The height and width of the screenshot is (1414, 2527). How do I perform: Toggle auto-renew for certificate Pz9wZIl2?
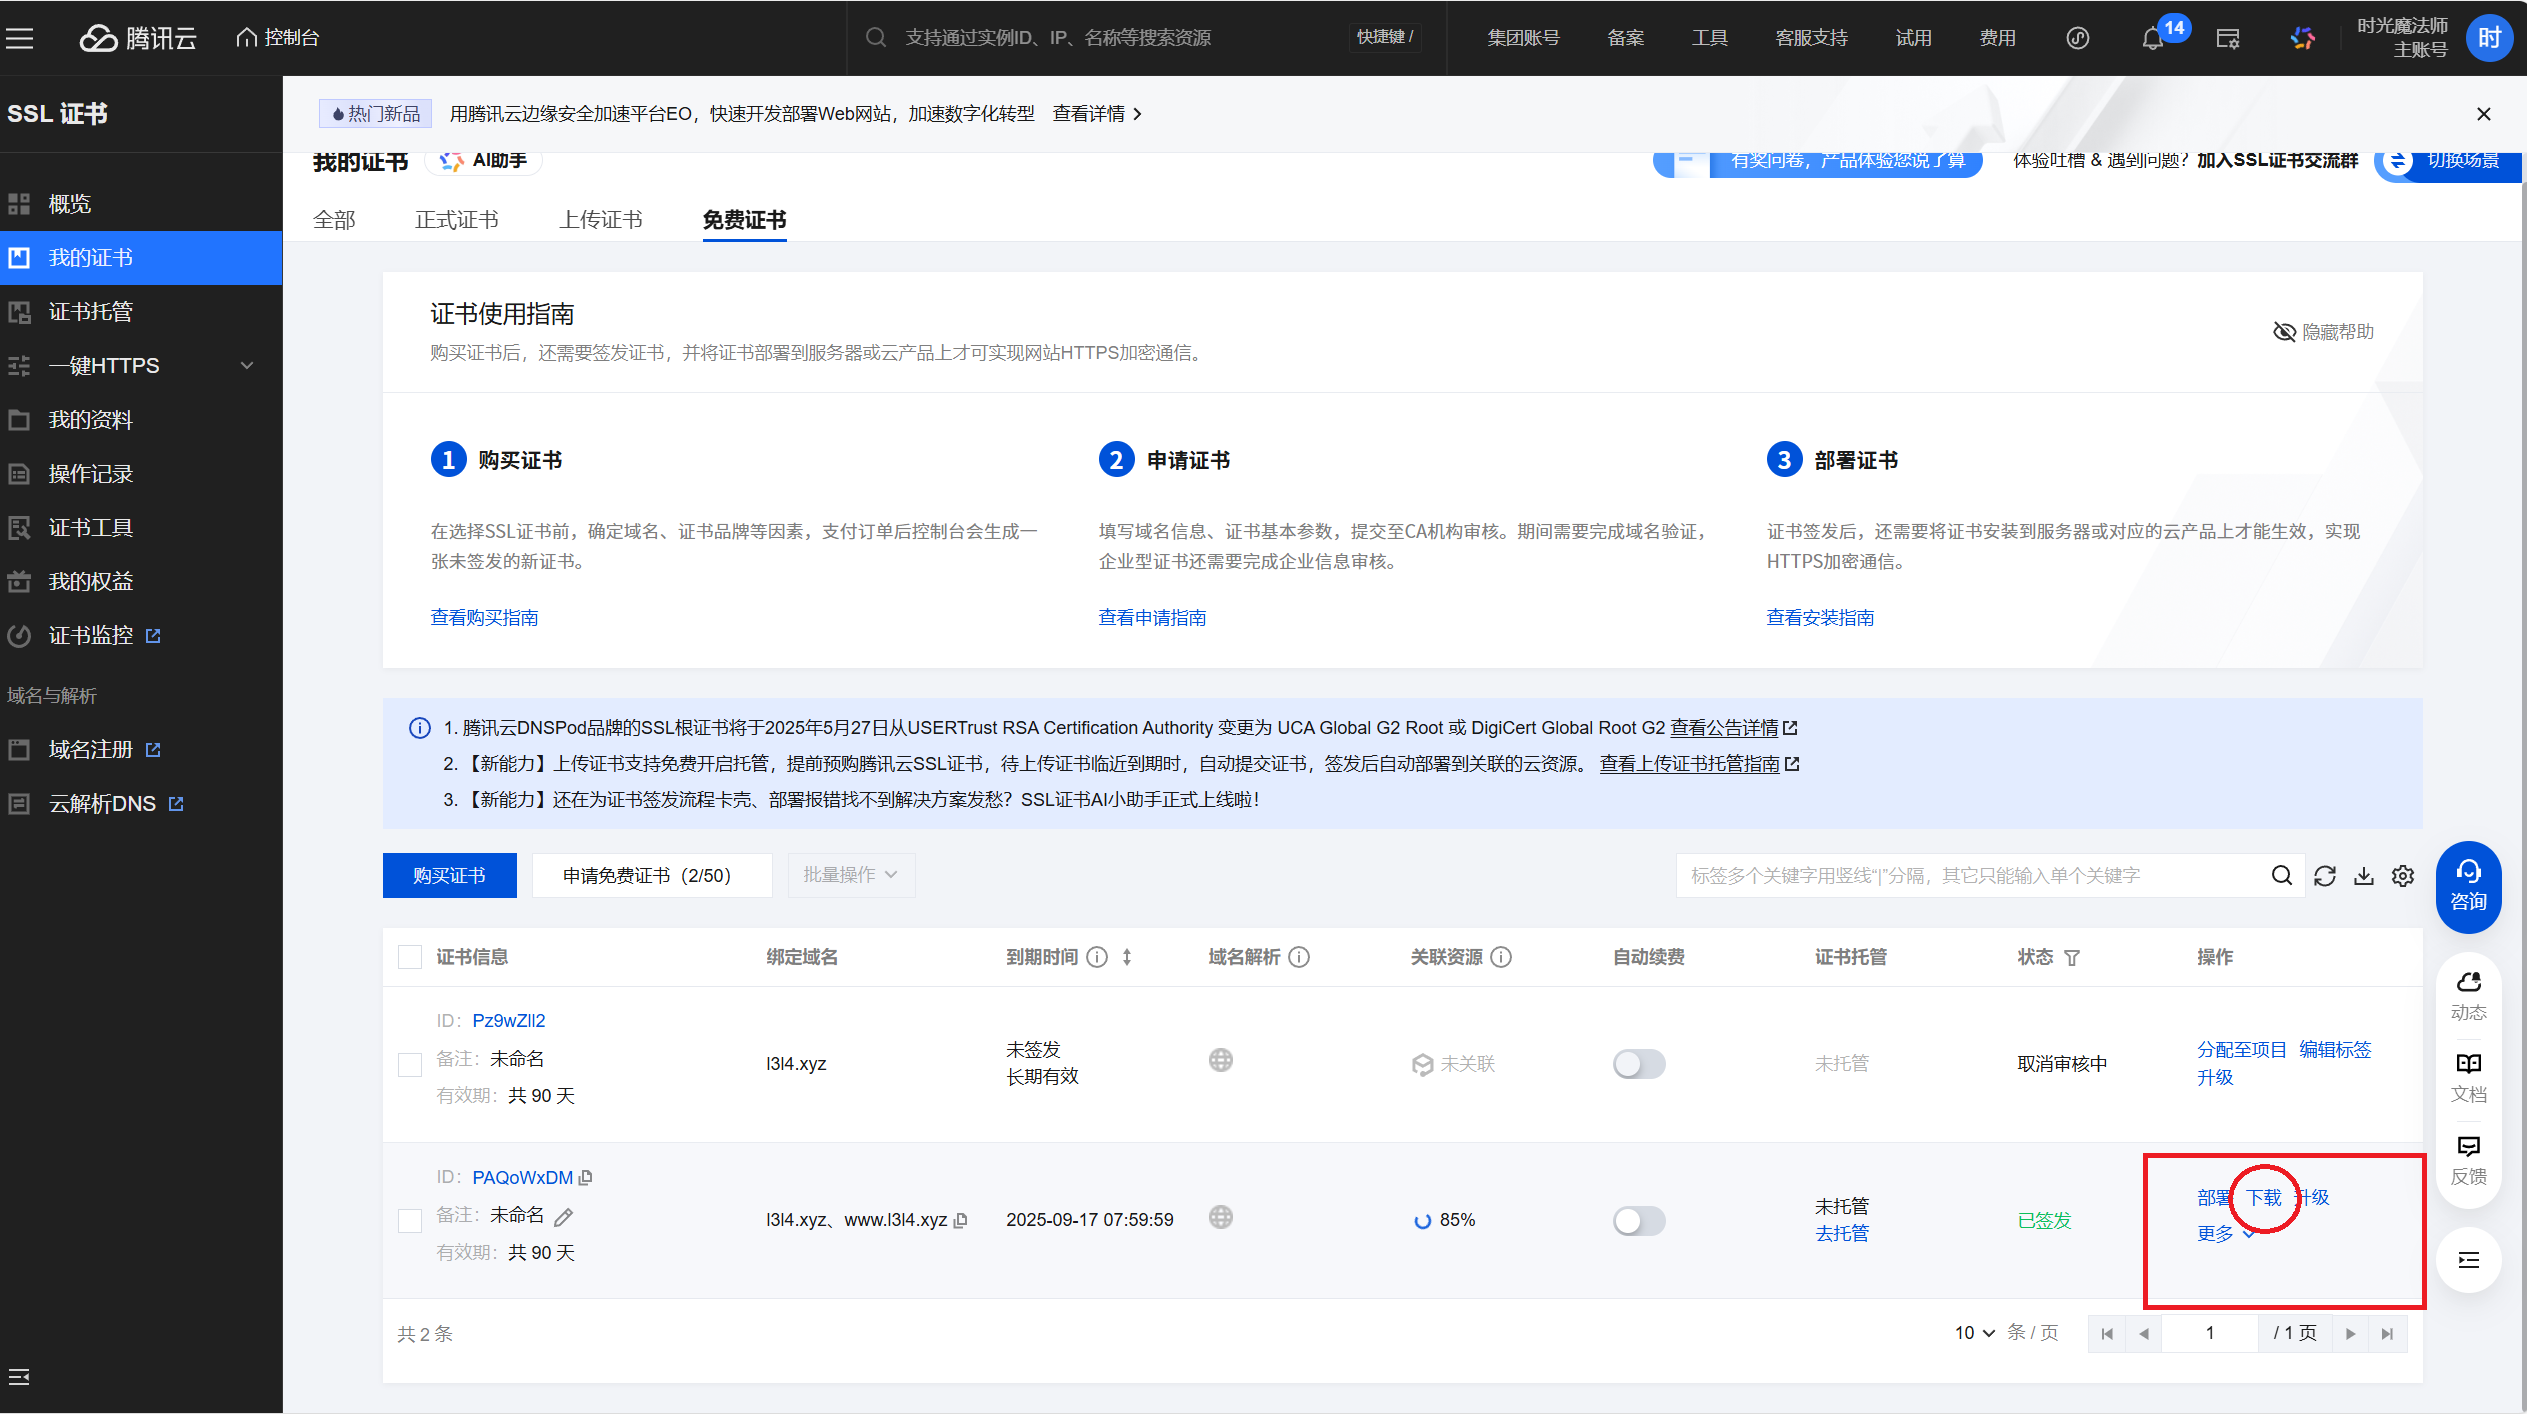point(1638,1064)
